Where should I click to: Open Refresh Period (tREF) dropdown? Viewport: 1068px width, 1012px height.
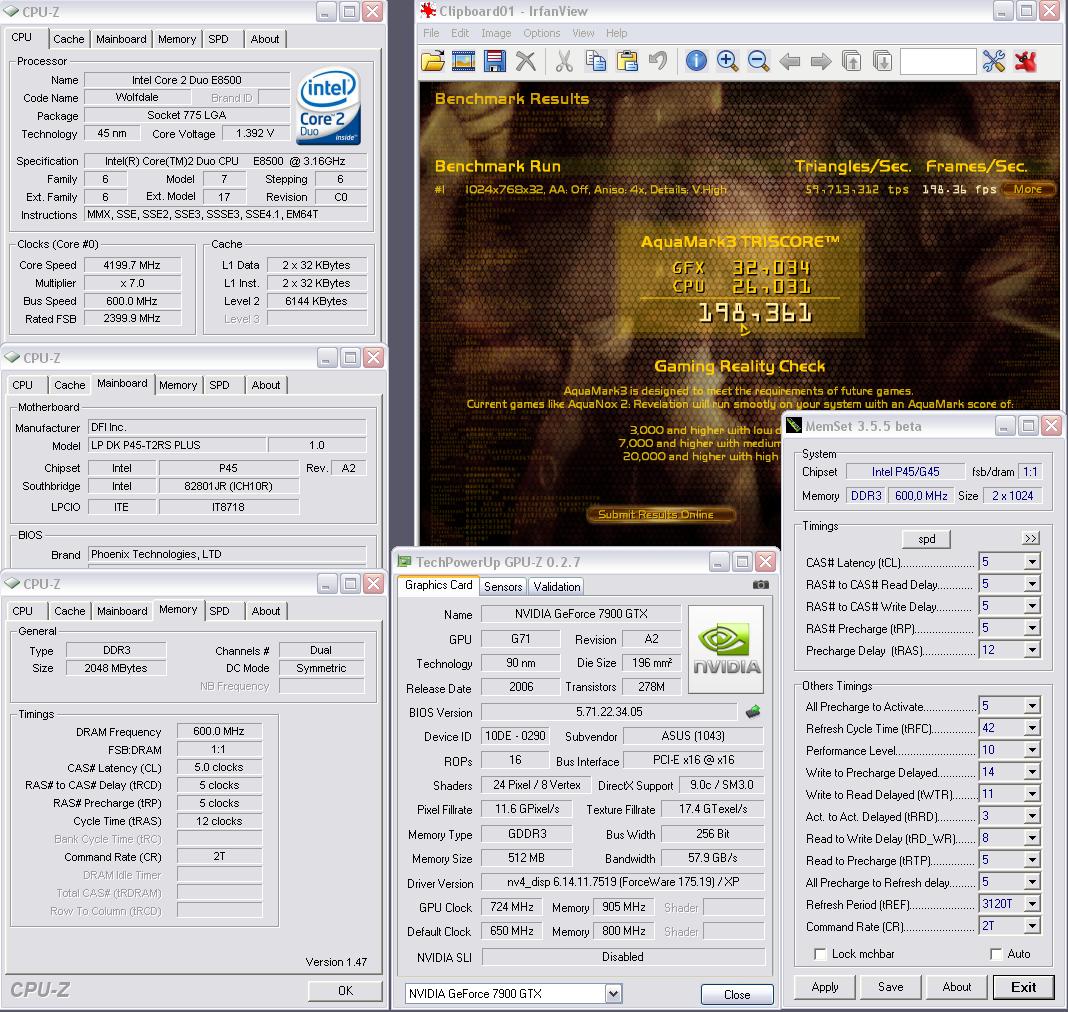[x=1033, y=904]
